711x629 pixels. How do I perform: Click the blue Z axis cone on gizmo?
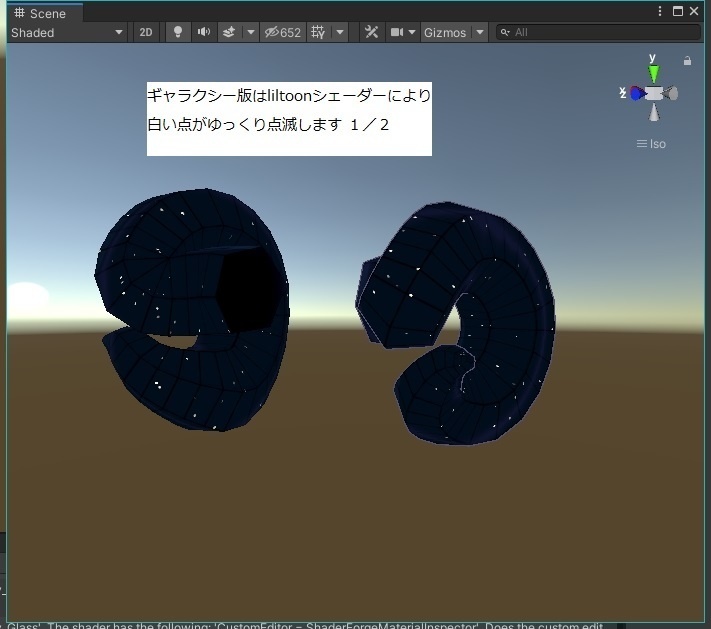click(638, 93)
